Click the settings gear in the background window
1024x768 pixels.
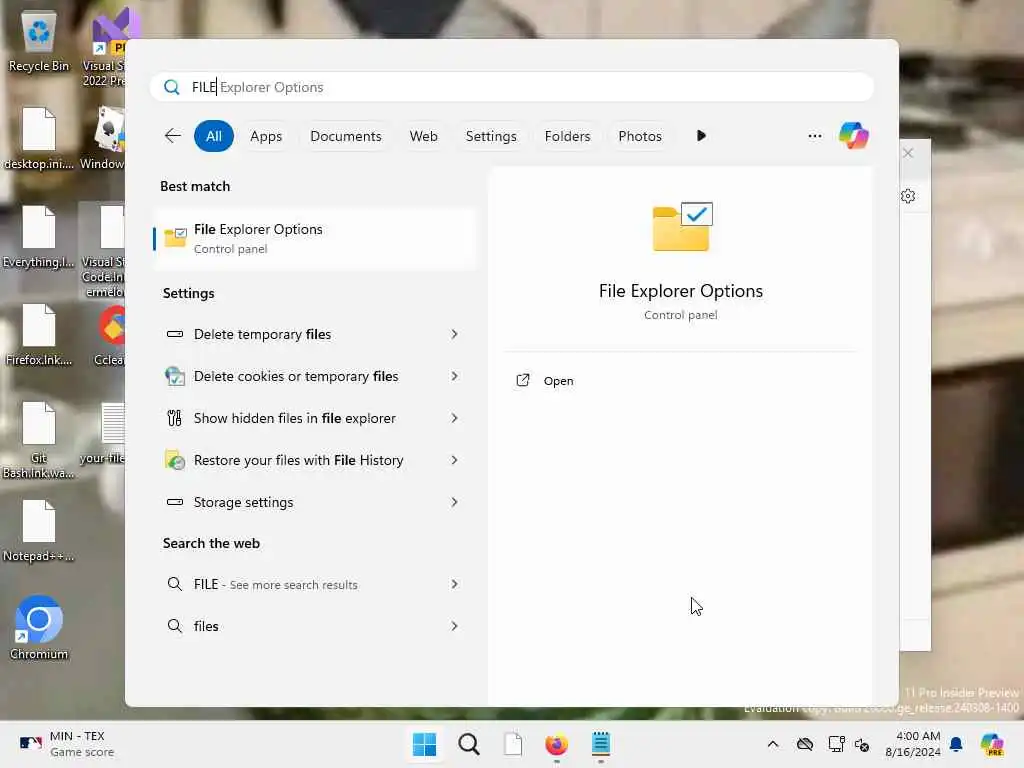(x=908, y=196)
